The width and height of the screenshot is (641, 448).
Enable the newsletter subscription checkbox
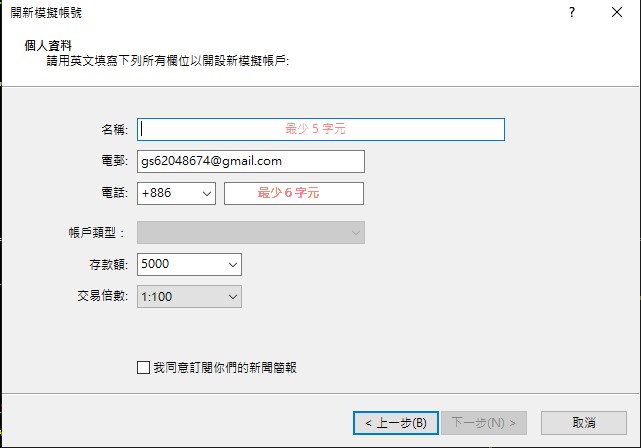143,368
